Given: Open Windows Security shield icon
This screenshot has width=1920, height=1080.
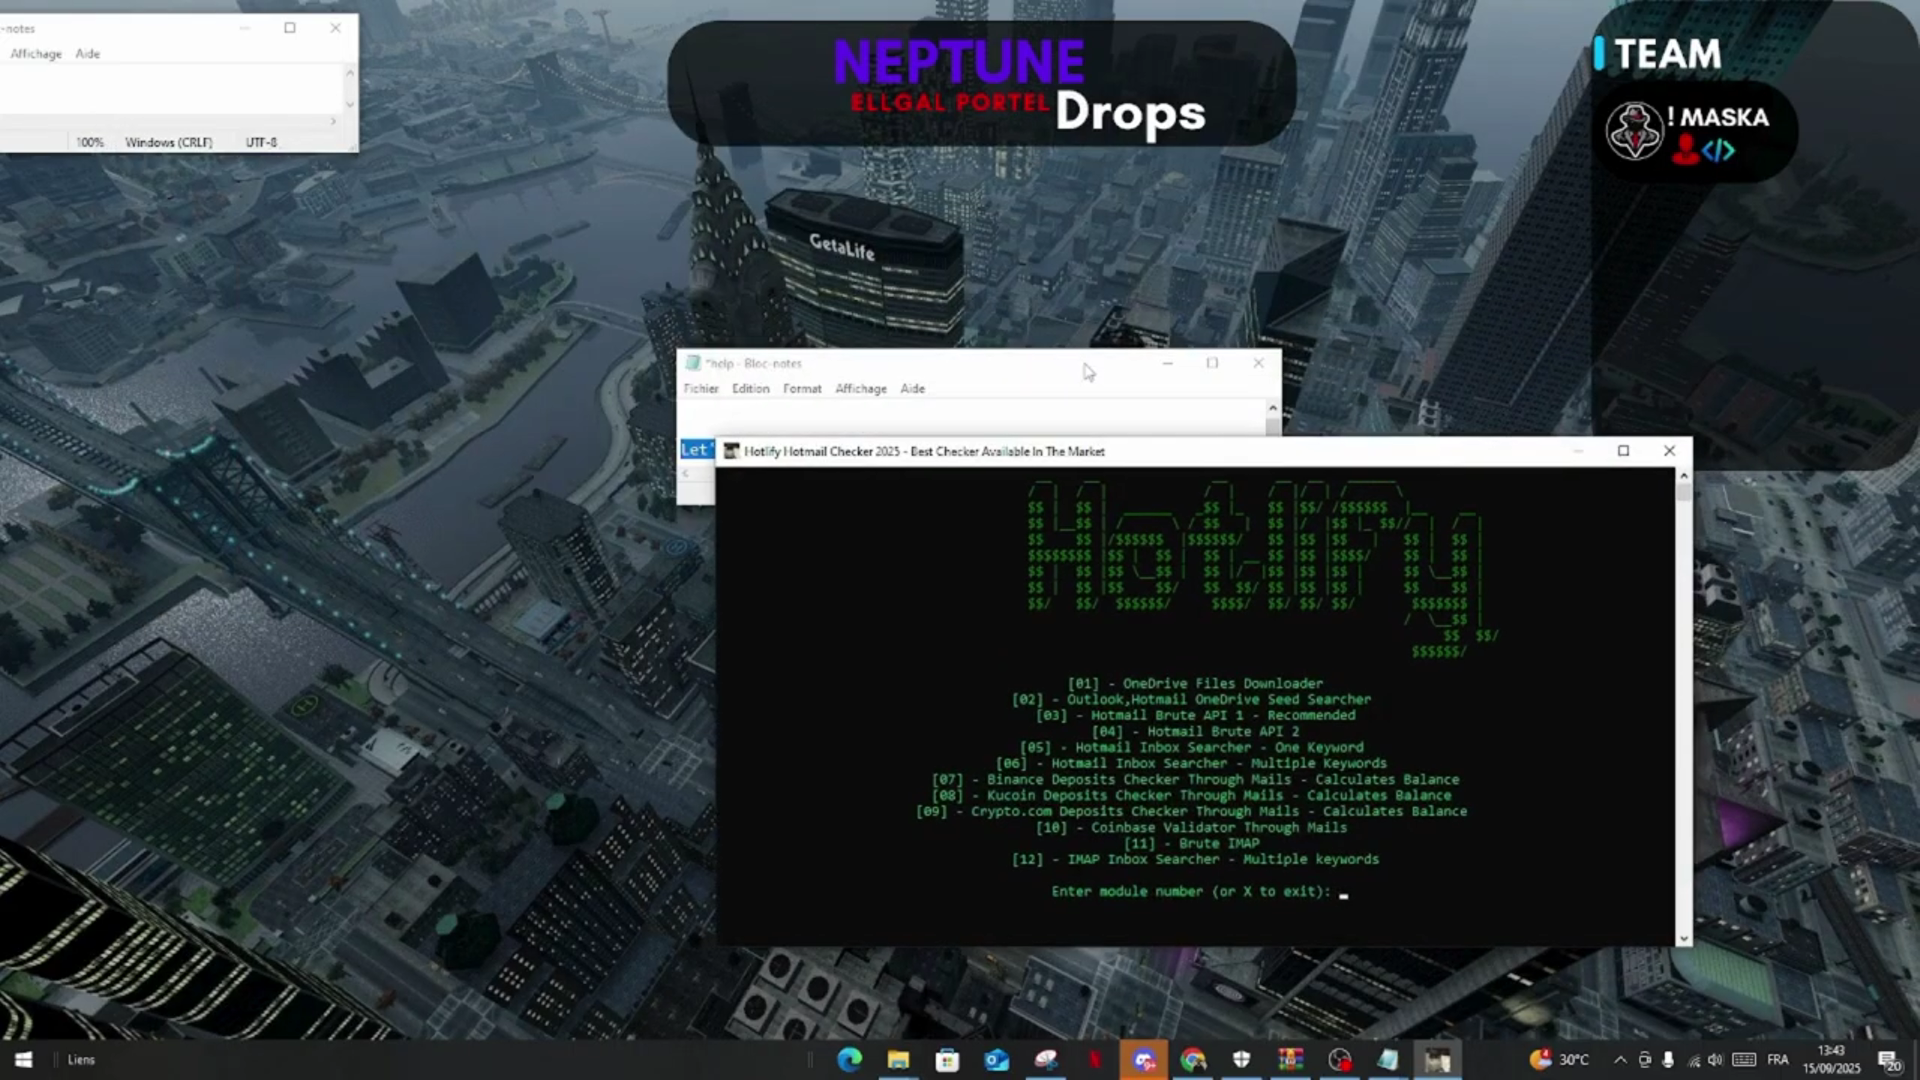Looking at the screenshot, I should (1241, 1060).
